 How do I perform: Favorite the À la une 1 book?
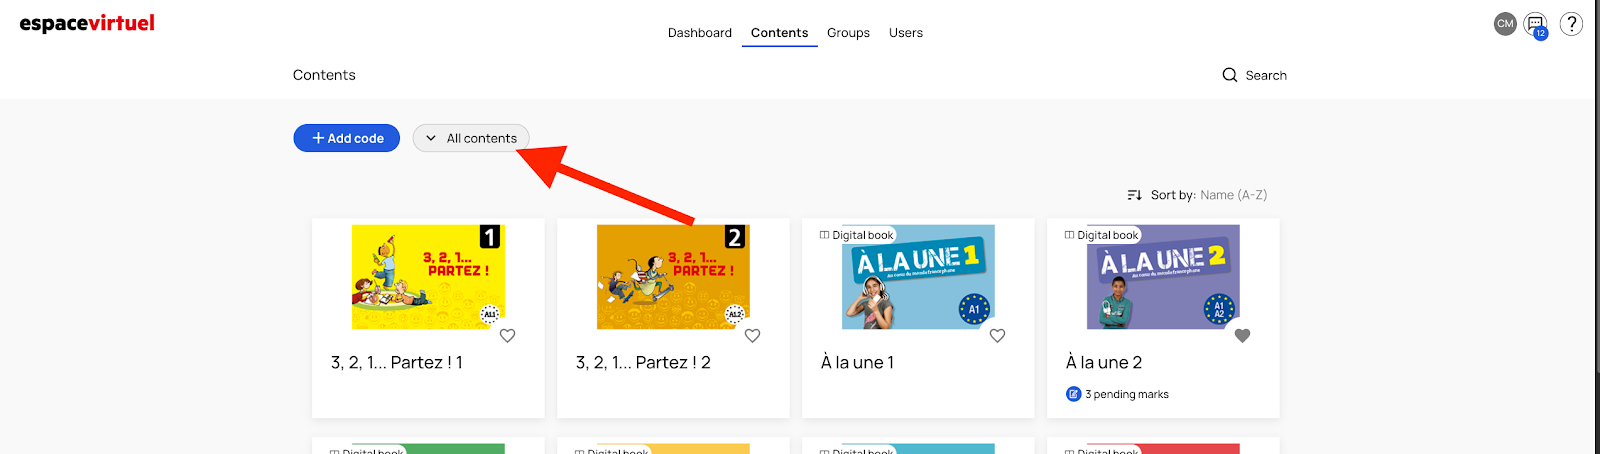[997, 336]
